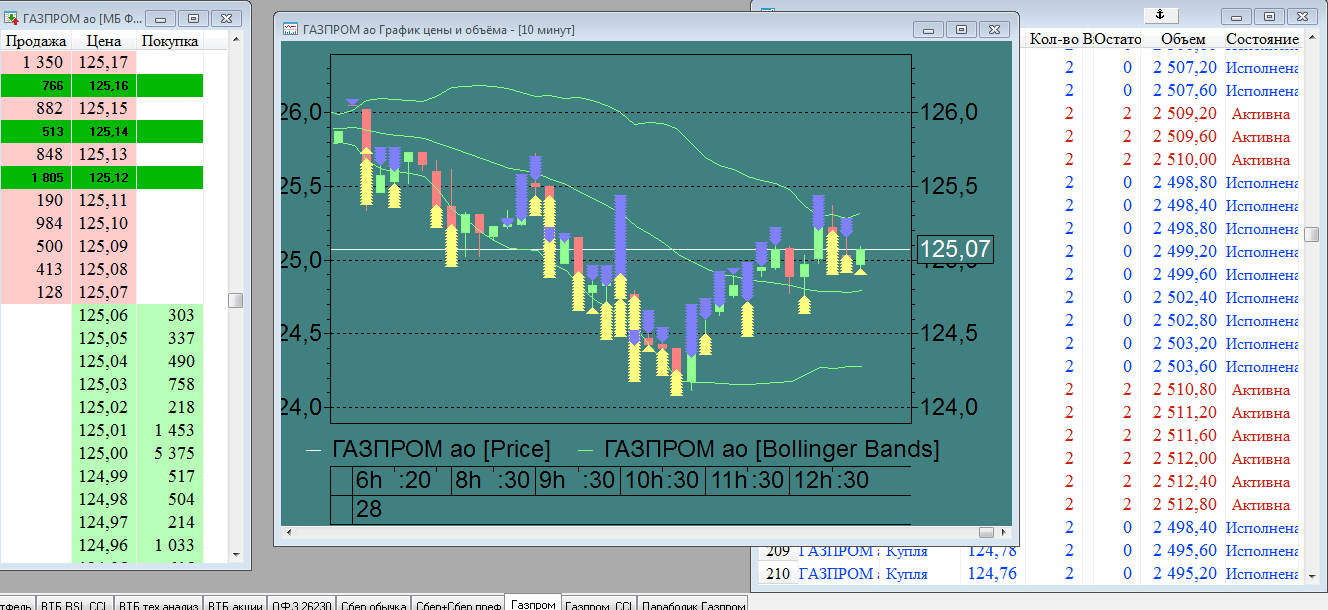
Task: Click the Покупка column header
Action: coord(169,41)
